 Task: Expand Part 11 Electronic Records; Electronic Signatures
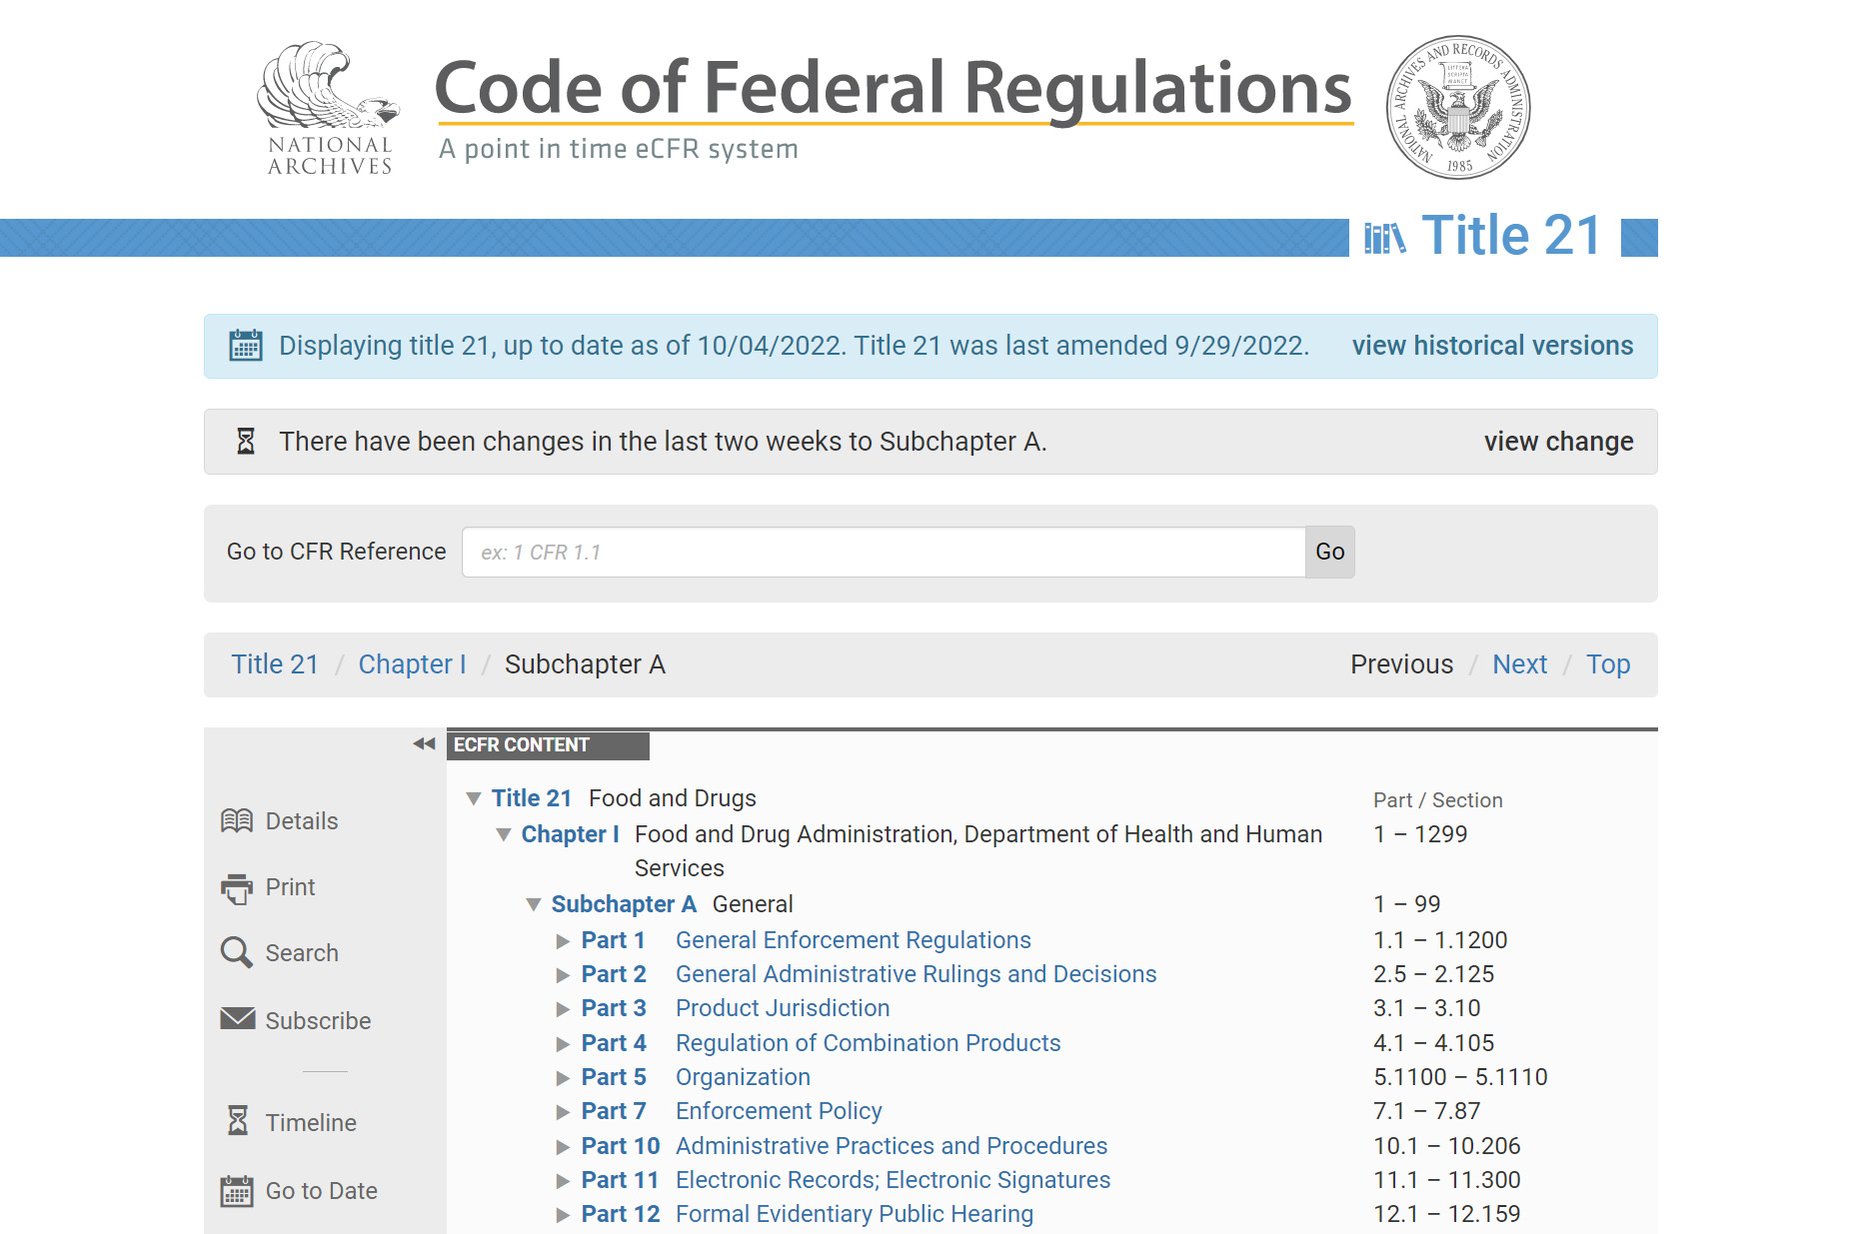coord(561,1180)
